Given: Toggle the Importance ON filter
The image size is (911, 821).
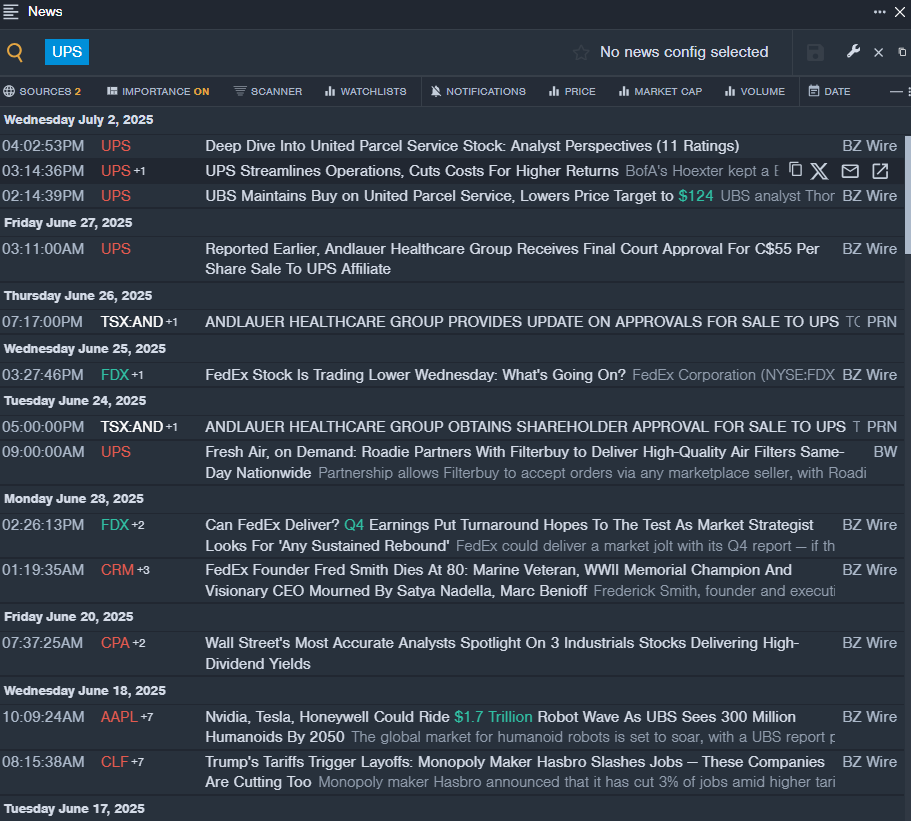Looking at the screenshot, I should (158, 91).
